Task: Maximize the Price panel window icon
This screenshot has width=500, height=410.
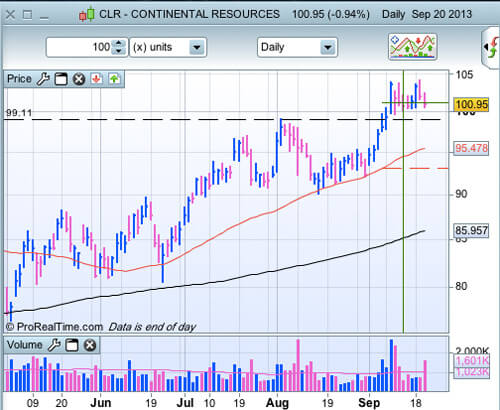Action: click(x=61, y=79)
